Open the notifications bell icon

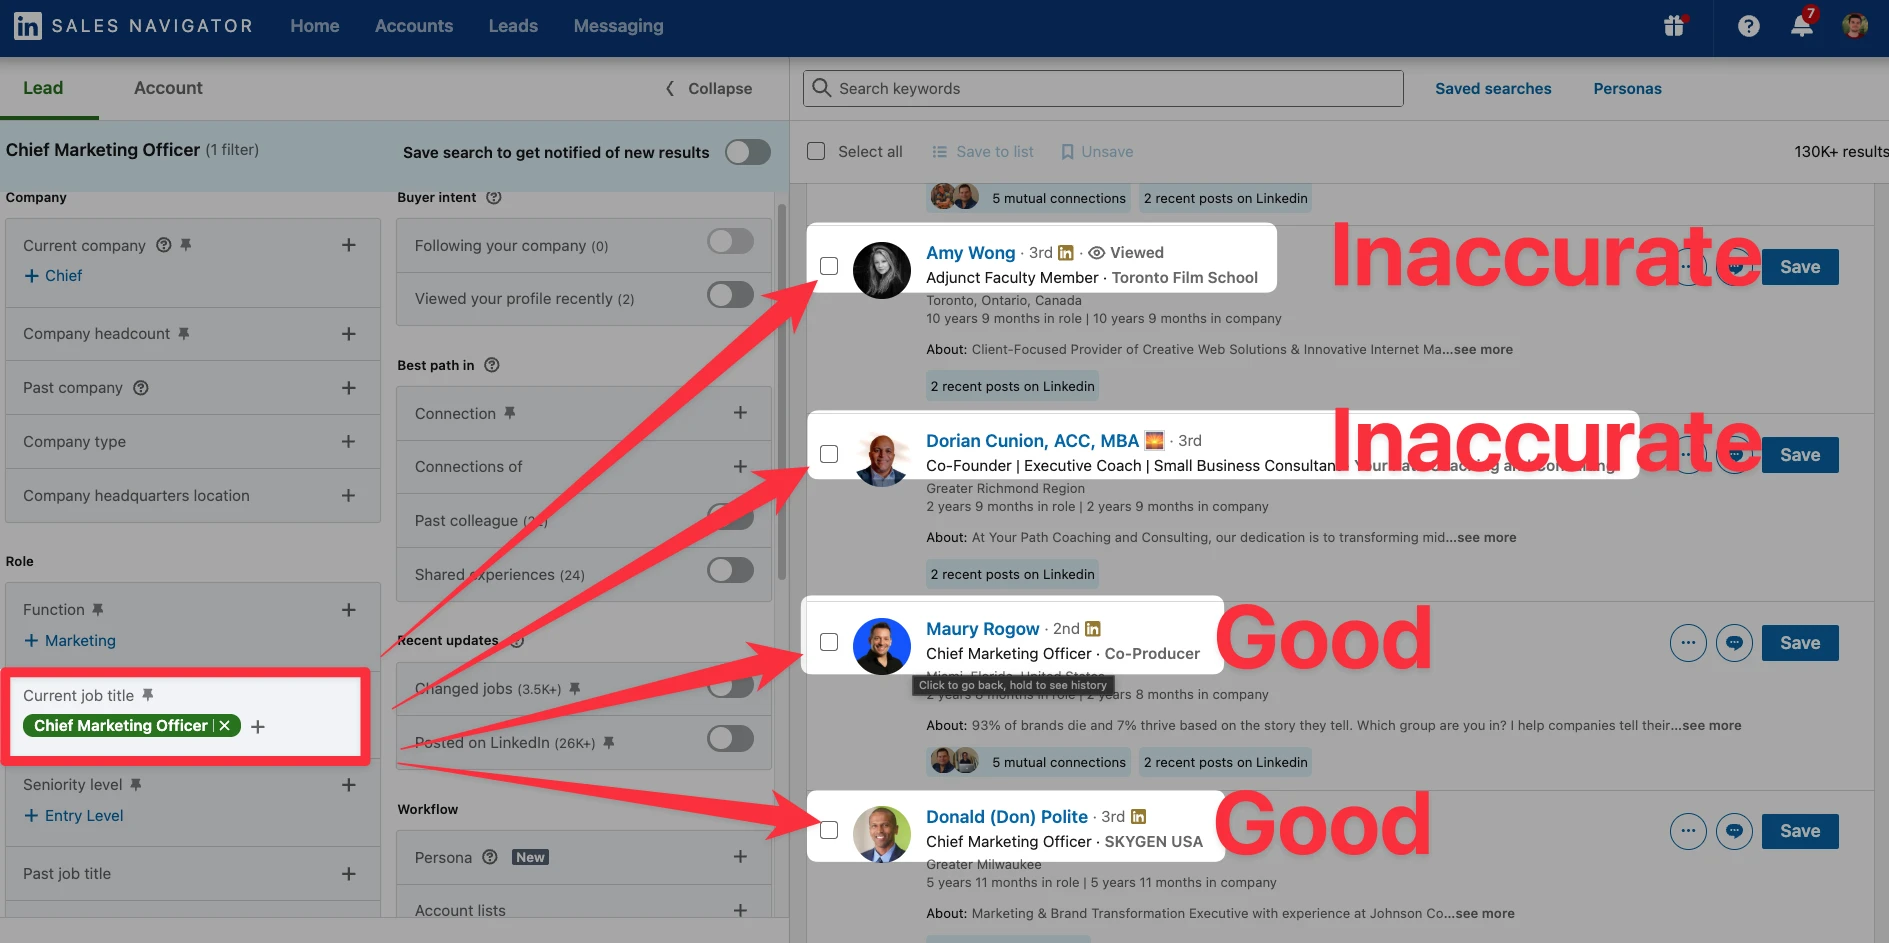coord(1802,25)
